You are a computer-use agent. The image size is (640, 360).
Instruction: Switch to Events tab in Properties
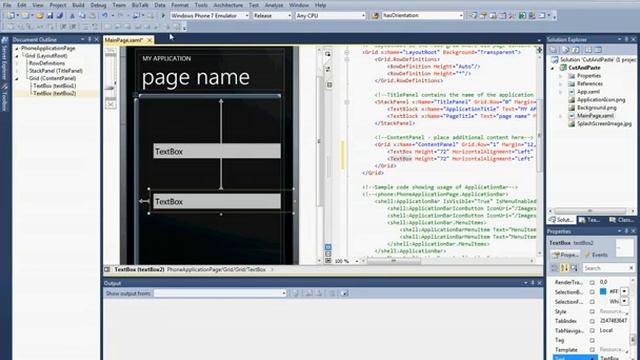pos(597,255)
